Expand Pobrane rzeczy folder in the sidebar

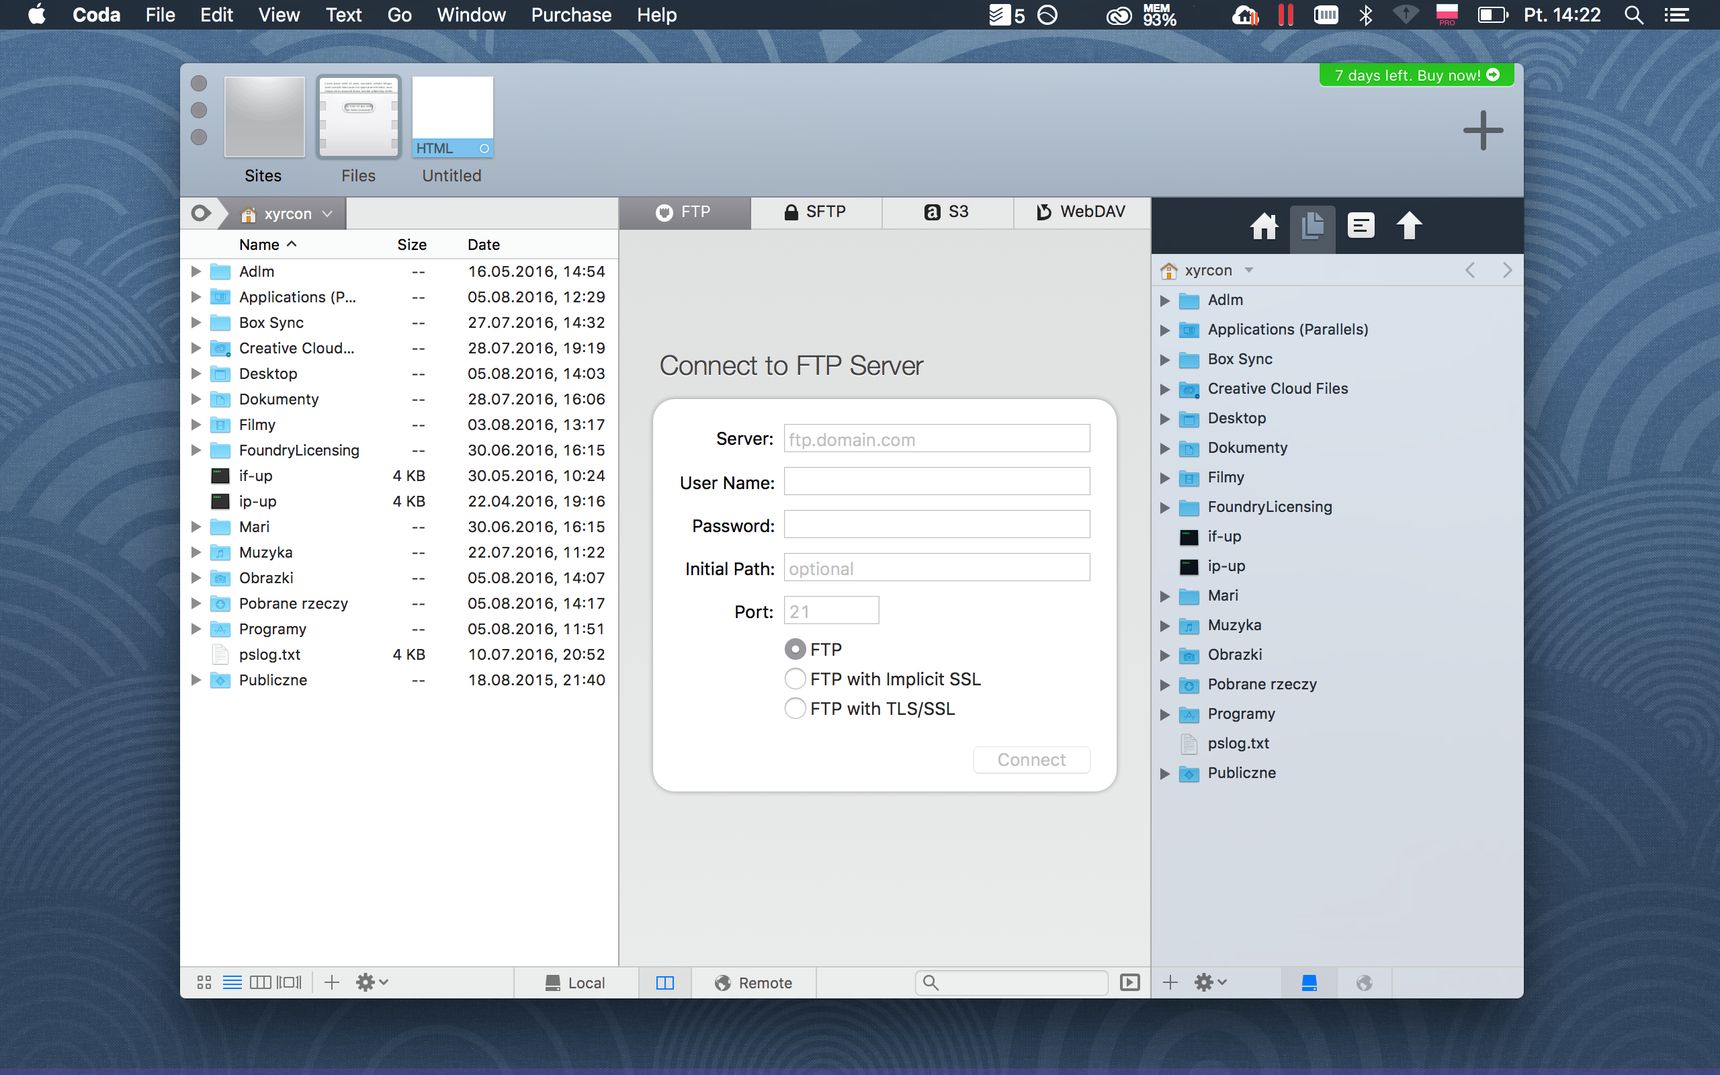click(1164, 685)
